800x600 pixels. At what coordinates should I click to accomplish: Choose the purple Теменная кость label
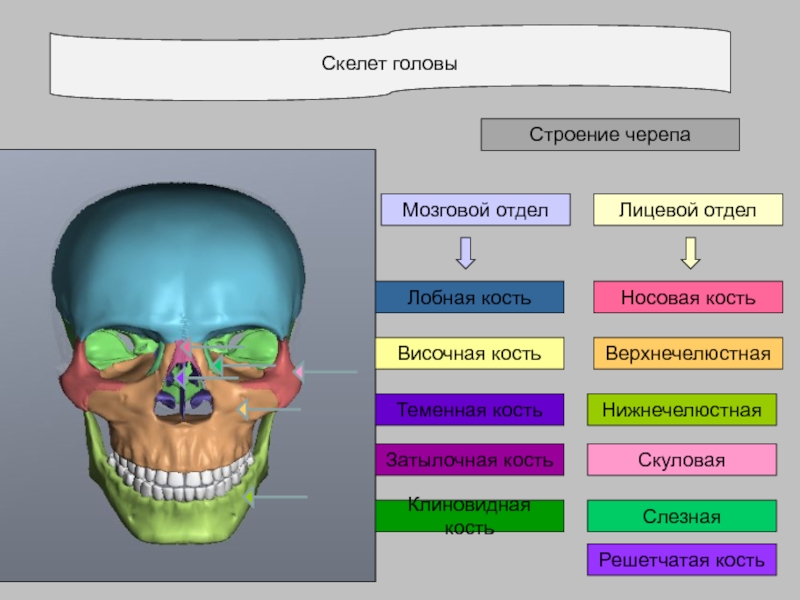pos(469,410)
